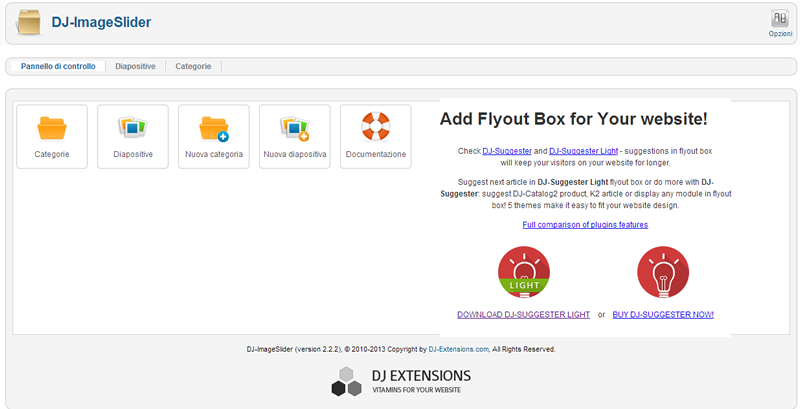Visit DJ-Extensions.com footer link
The width and height of the screenshot is (800, 409).
459,349
